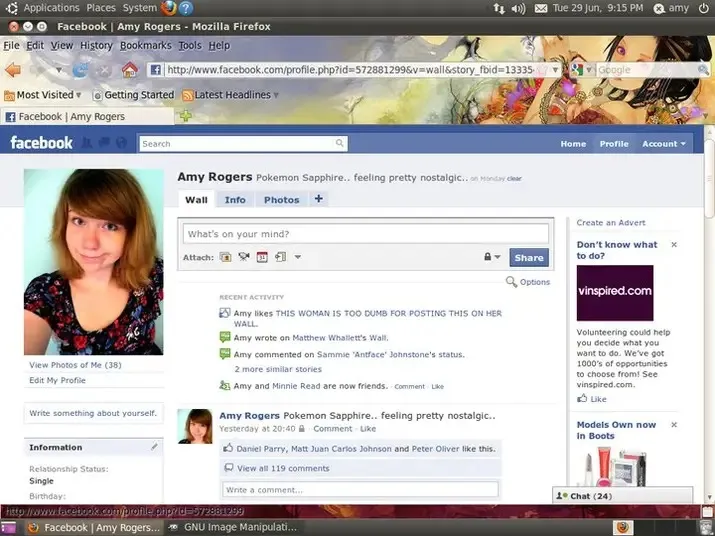The height and width of the screenshot is (536, 715).
Task: Open the address bar URL history dropdown
Action: point(555,70)
